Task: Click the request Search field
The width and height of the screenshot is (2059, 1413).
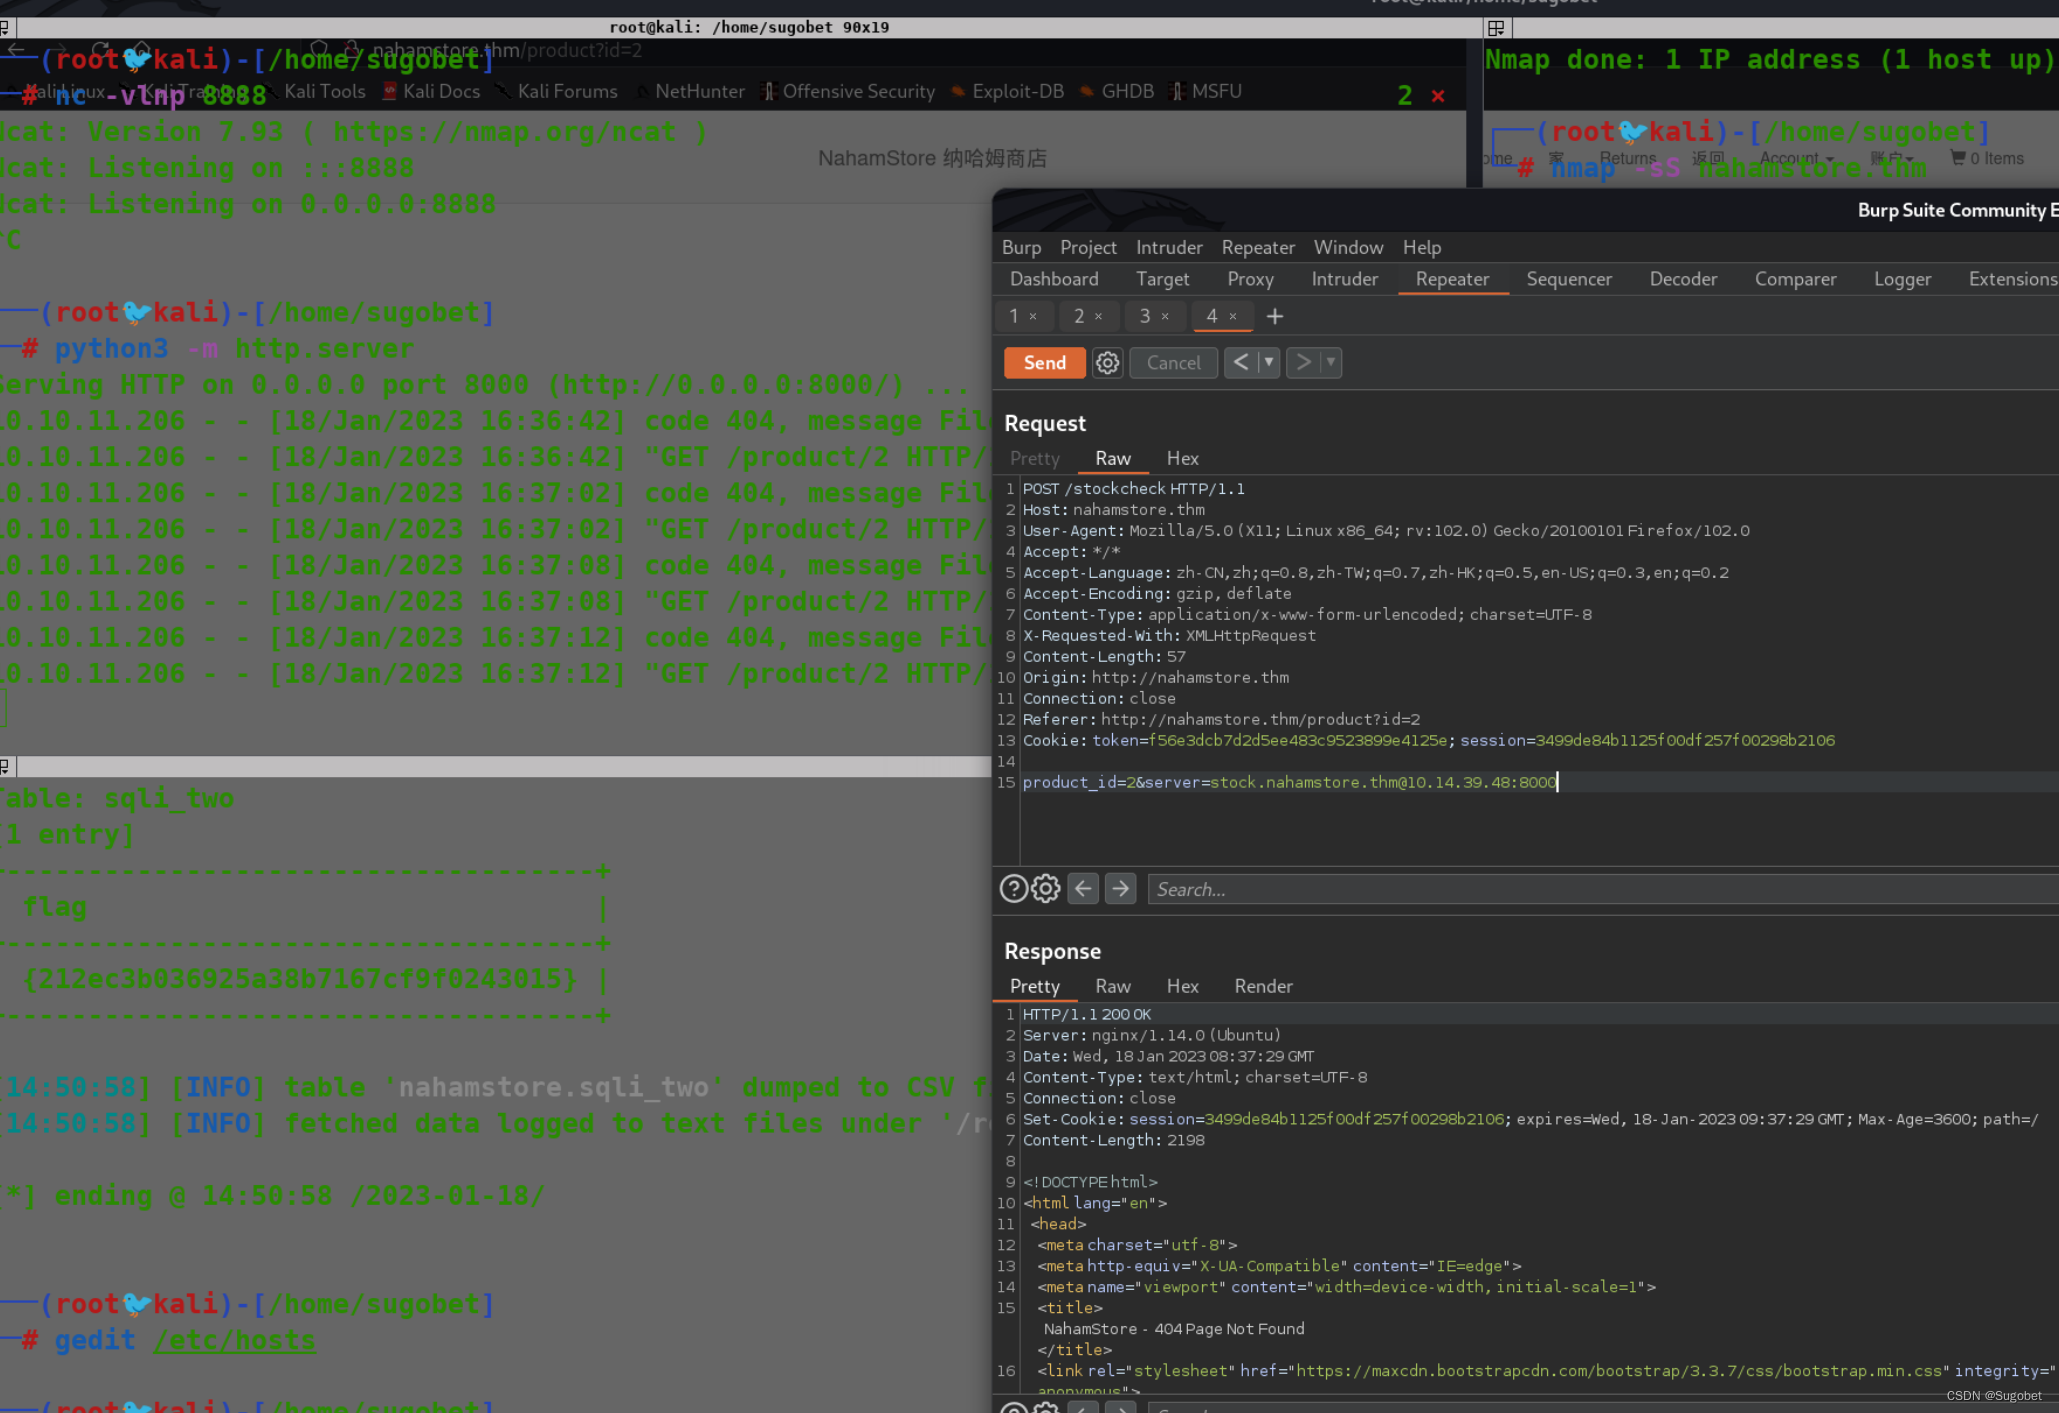Action: (x=1603, y=889)
